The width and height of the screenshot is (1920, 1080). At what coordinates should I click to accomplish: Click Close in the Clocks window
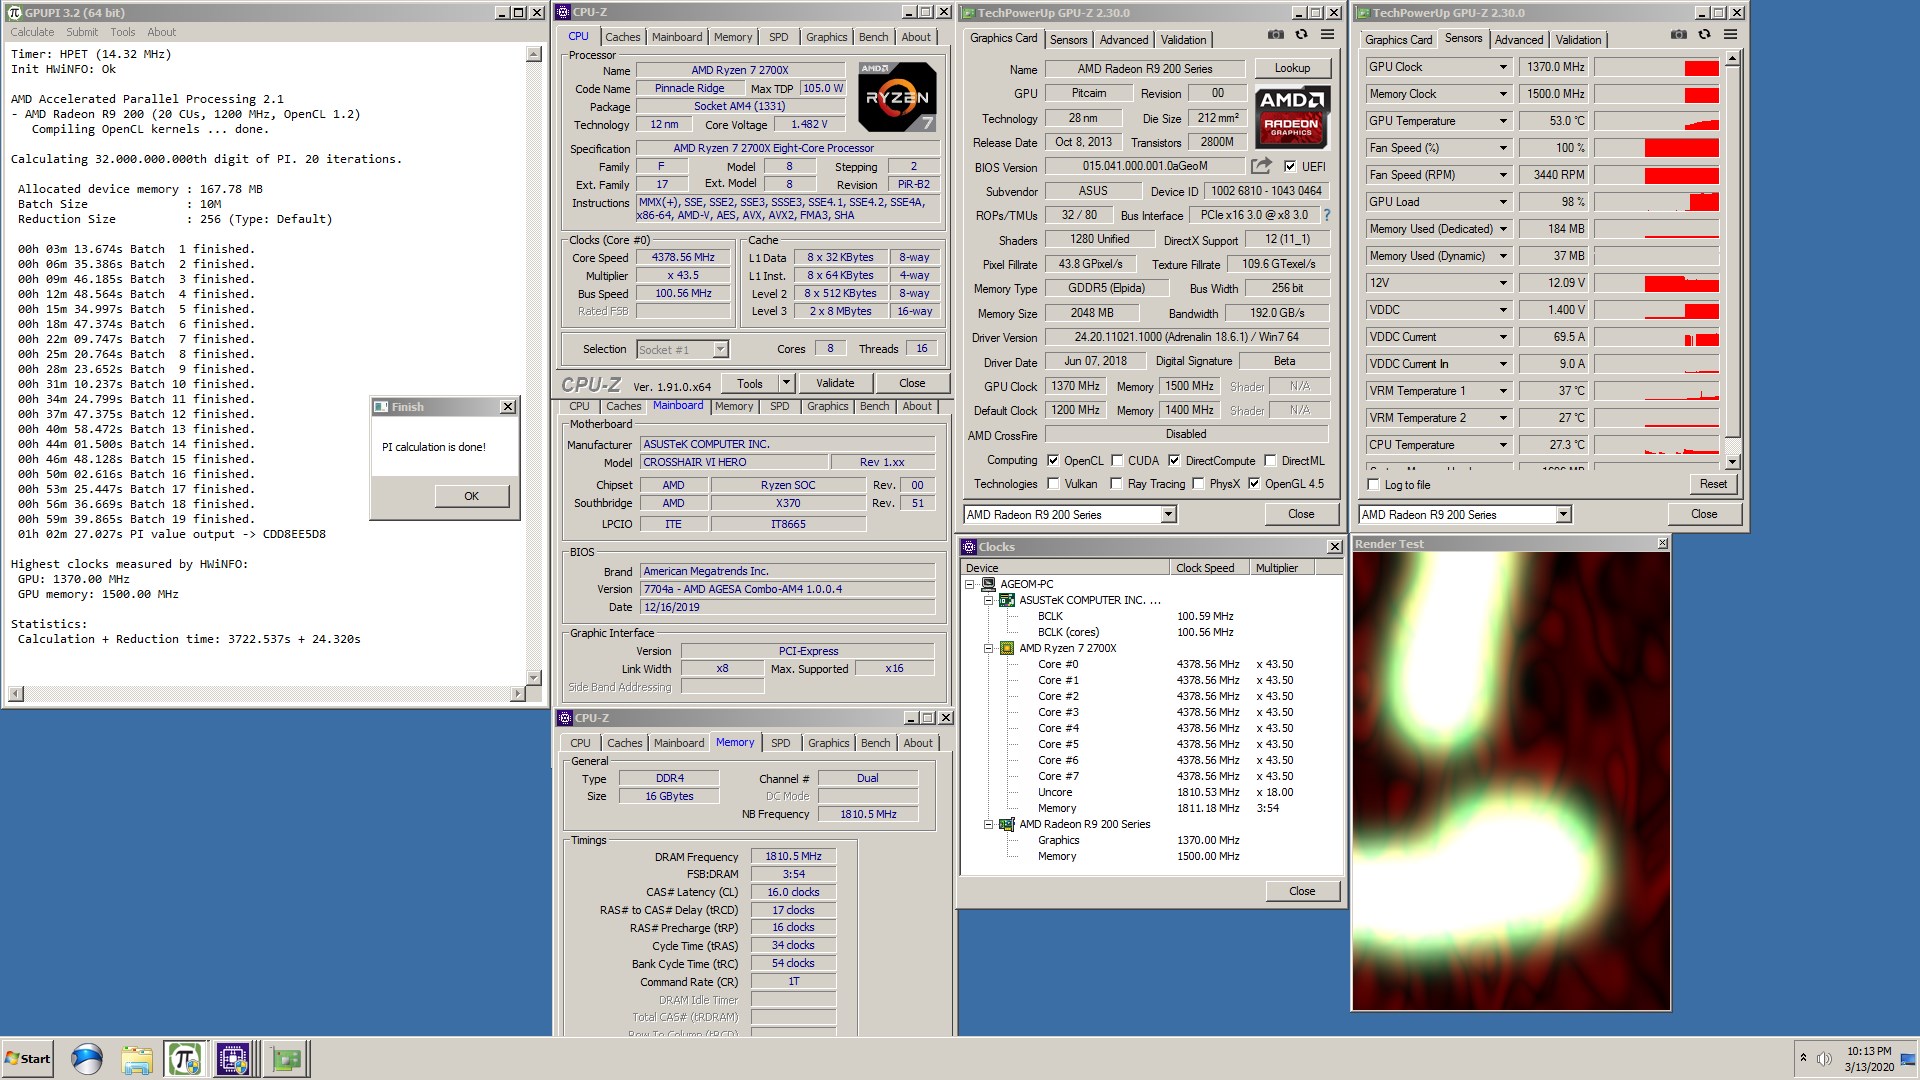(x=1302, y=891)
